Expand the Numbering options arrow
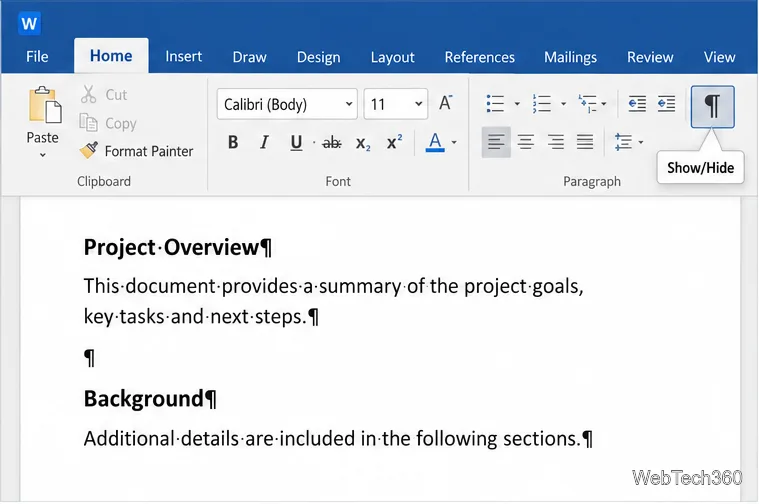This screenshot has height=504, width=759. click(563, 104)
